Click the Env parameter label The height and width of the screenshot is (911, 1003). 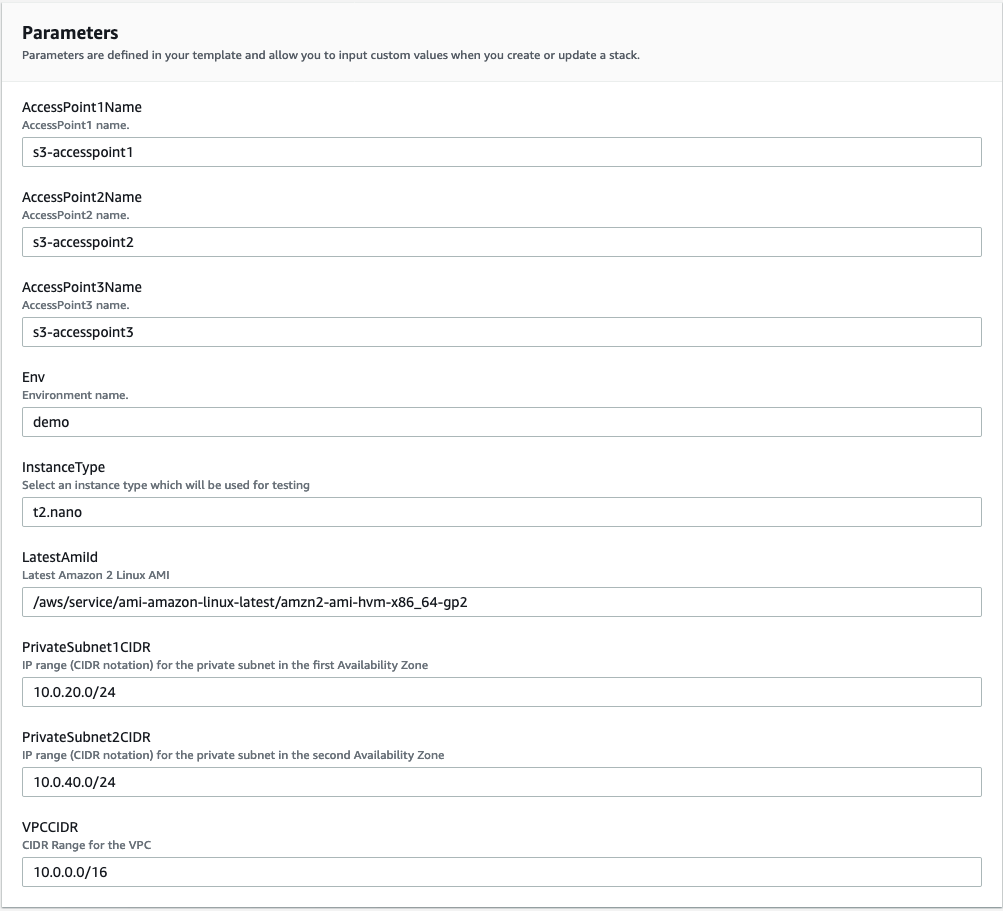click(35, 377)
